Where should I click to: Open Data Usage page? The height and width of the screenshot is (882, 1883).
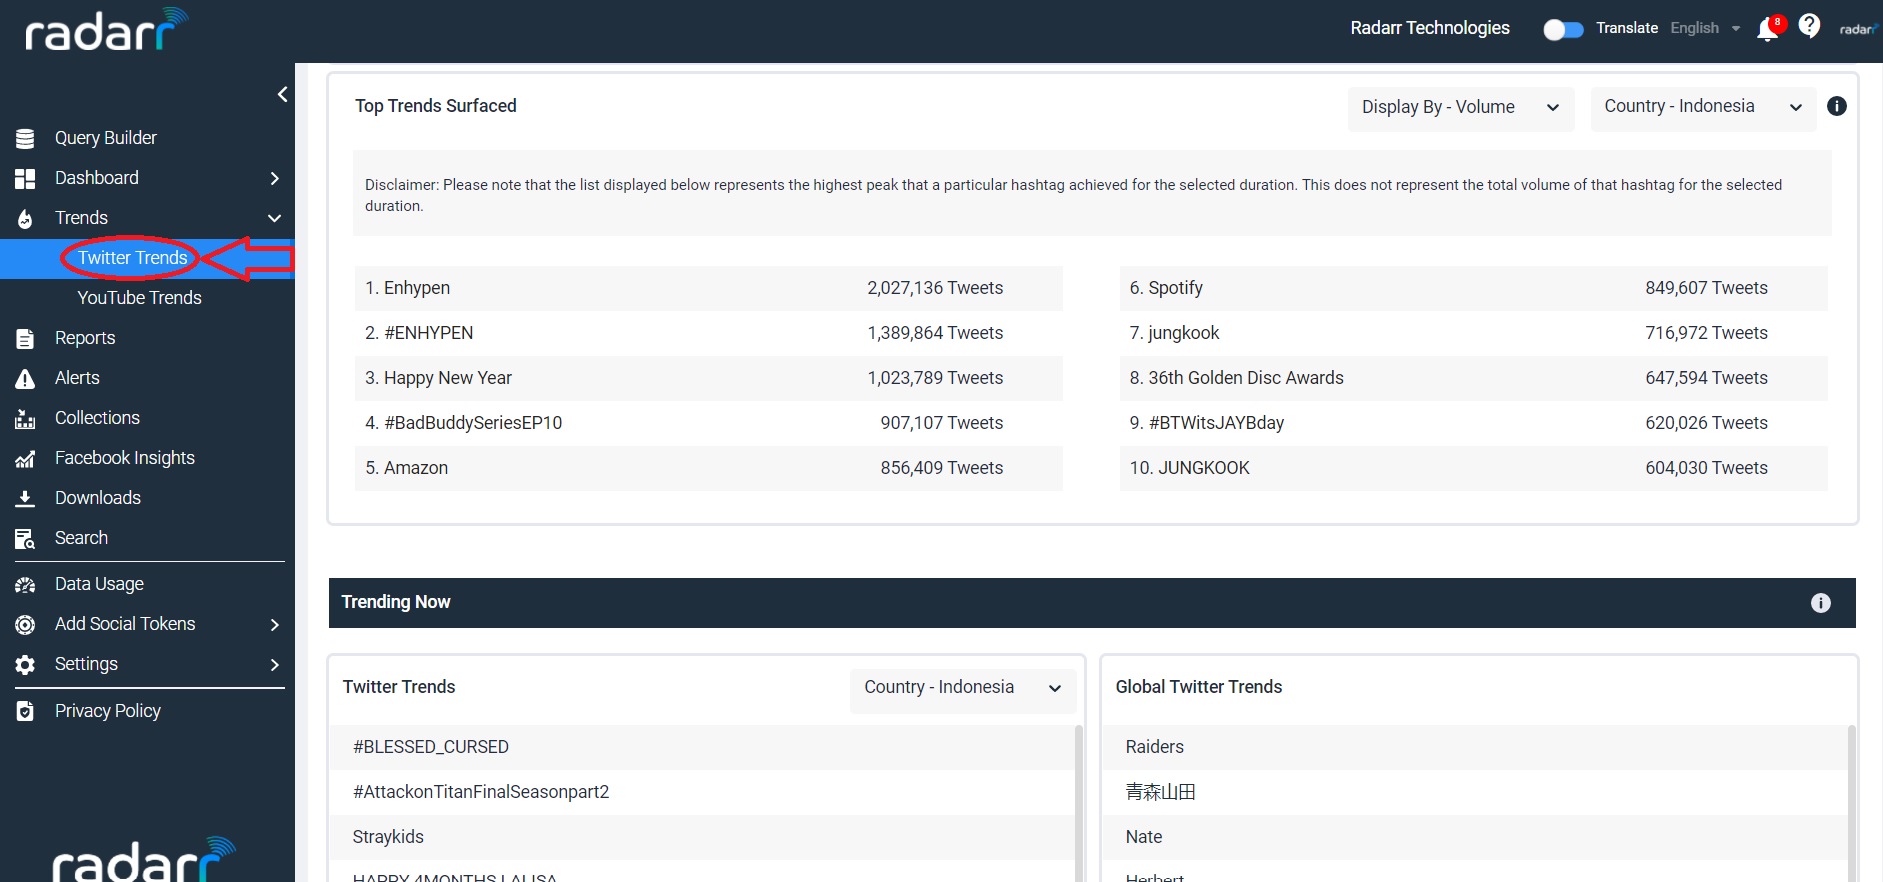click(x=99, y=584)
